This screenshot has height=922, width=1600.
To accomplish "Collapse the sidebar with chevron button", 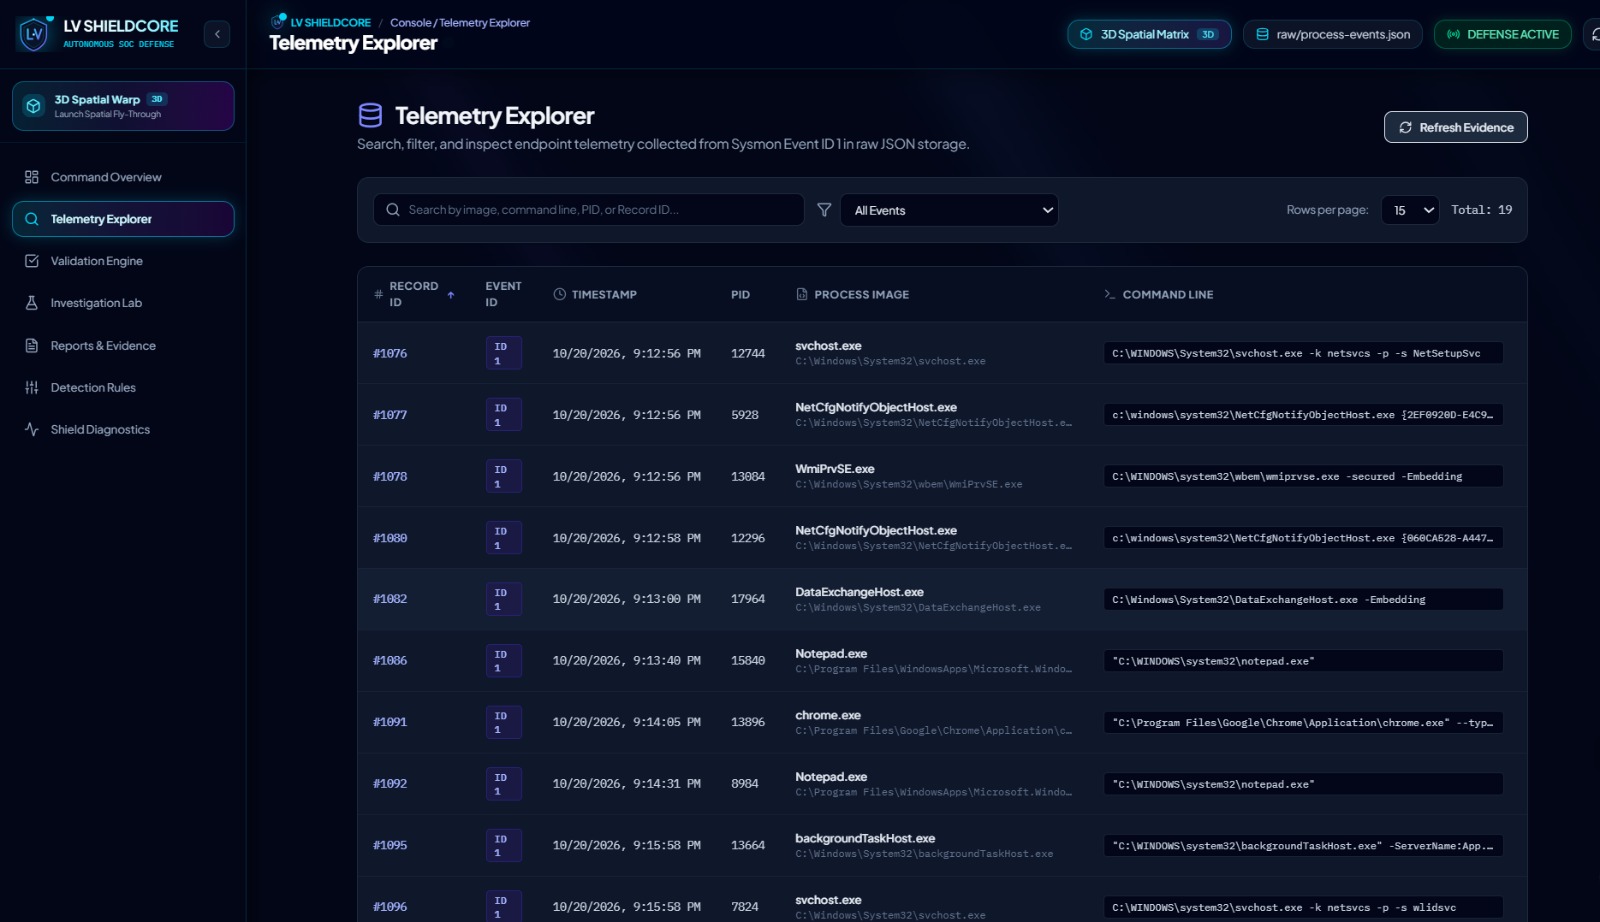I will coord(217,34).
